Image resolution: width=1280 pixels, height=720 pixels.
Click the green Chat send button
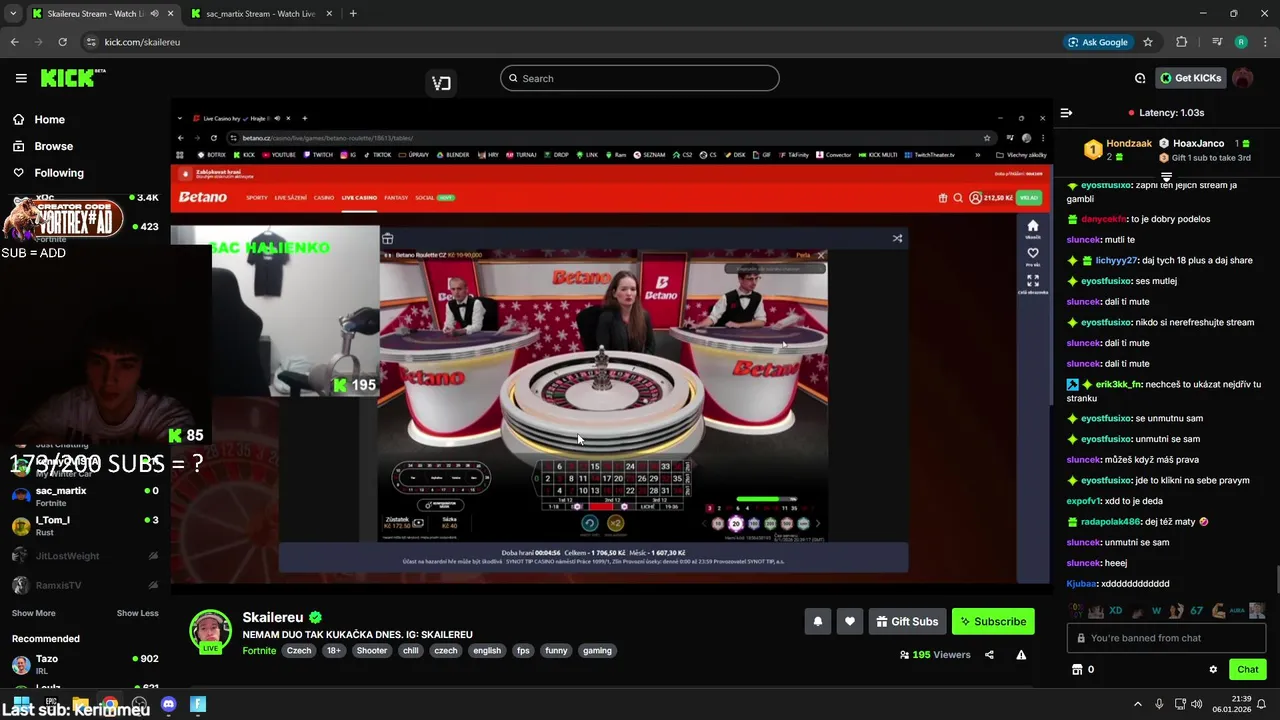click(1248, 669)
